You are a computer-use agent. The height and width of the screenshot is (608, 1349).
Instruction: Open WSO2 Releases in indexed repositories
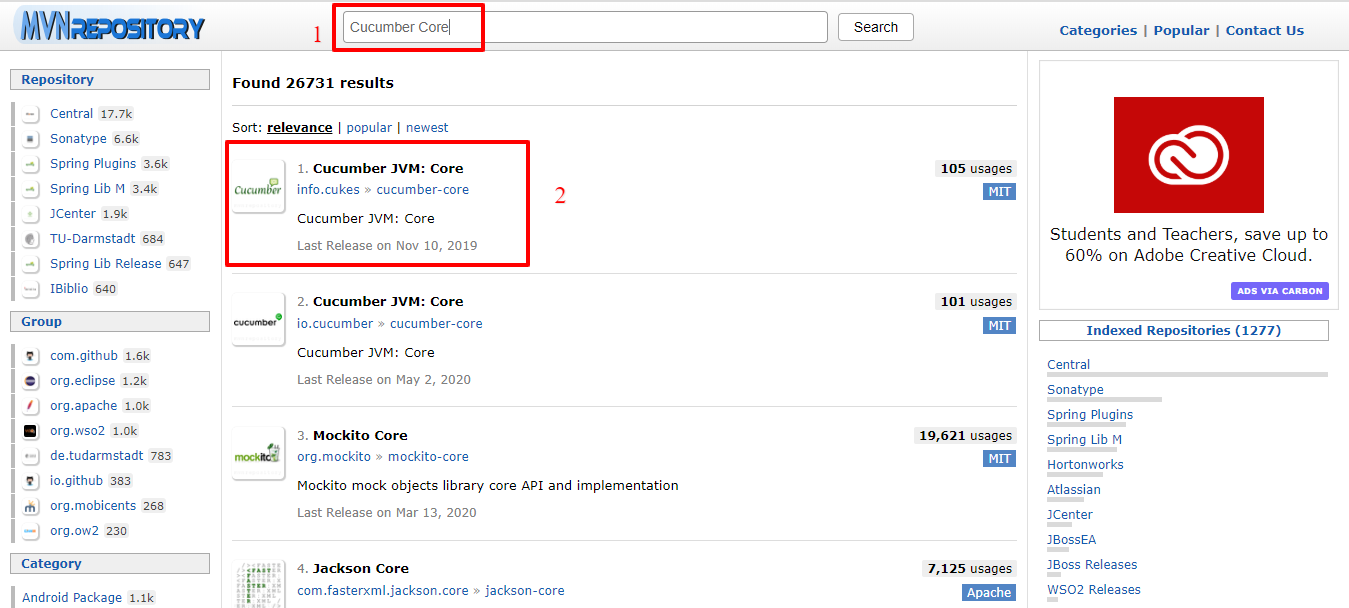coord(1094,589)
